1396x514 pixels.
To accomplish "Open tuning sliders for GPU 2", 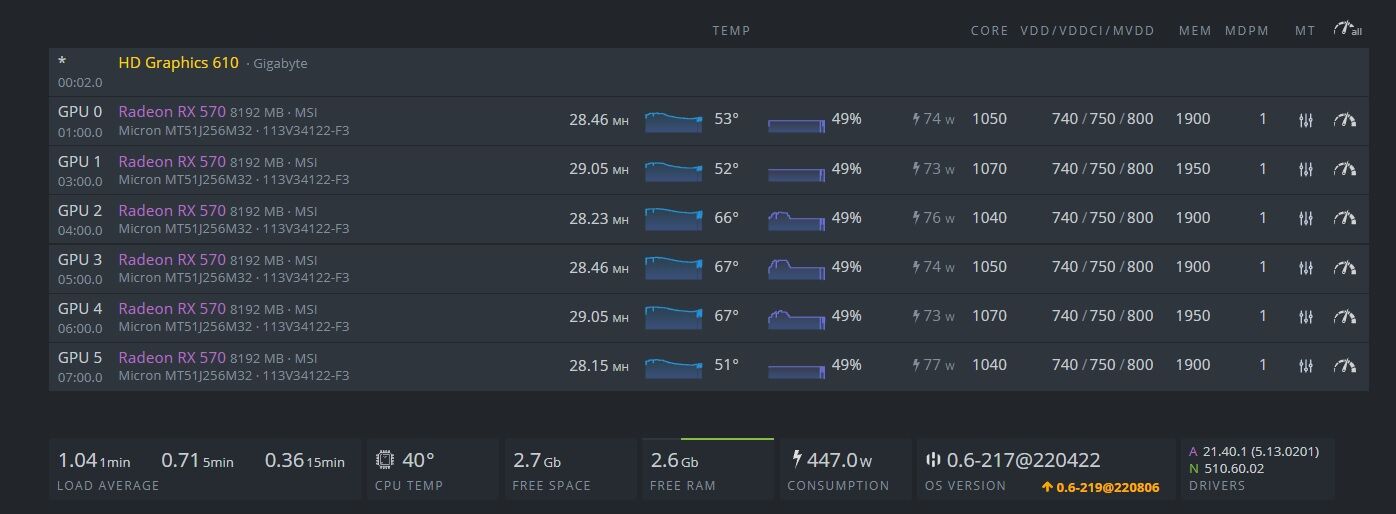I will 1305,218.
